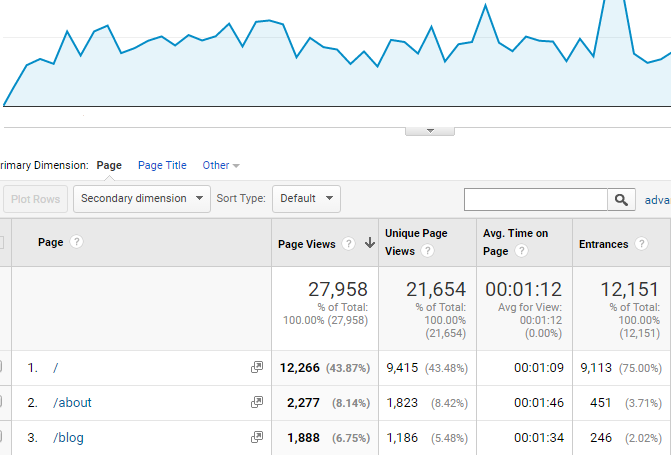
Task: Open the Secondary dimension dropdown
Action: (x=142, y=199)
